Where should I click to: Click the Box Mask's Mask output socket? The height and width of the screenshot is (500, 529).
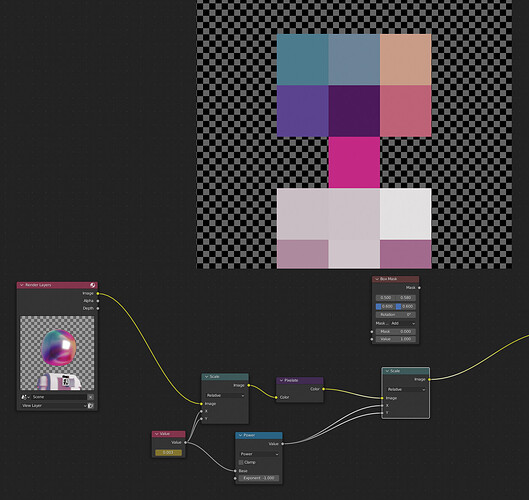point(419,288)
